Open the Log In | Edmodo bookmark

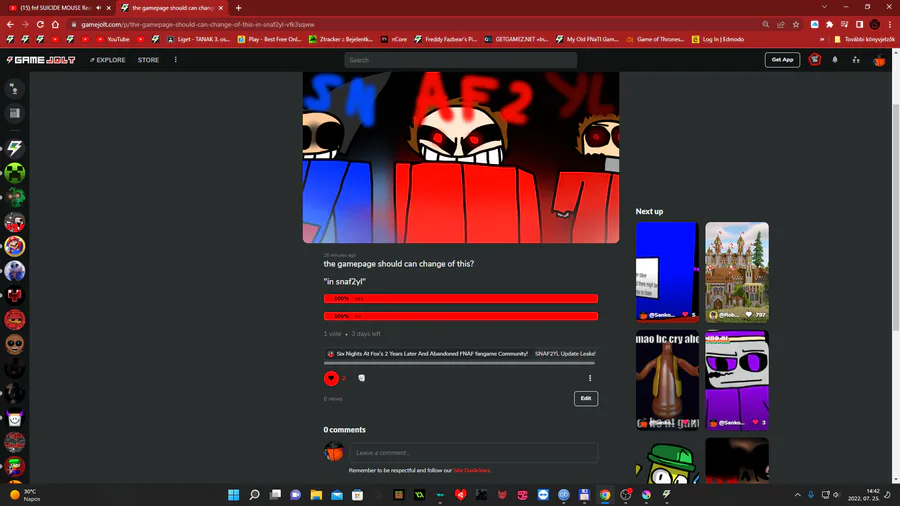718,39
